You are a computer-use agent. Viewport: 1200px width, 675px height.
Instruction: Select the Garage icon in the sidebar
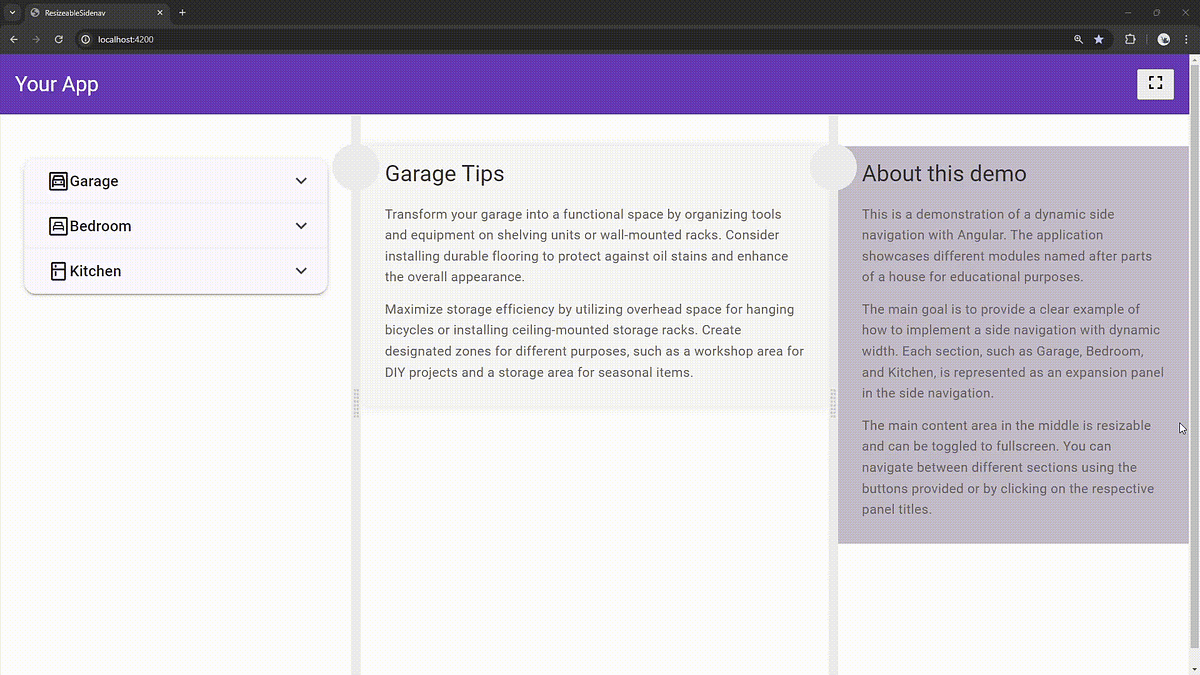point(57,181)
